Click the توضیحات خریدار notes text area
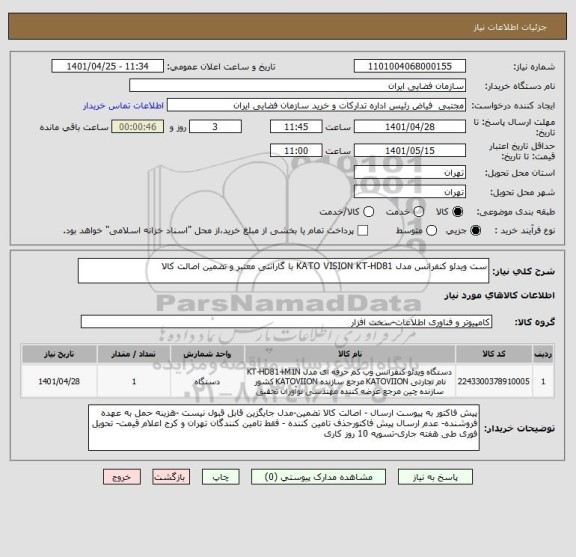This screenshot has height=557, width=576. tap(284, 428)
